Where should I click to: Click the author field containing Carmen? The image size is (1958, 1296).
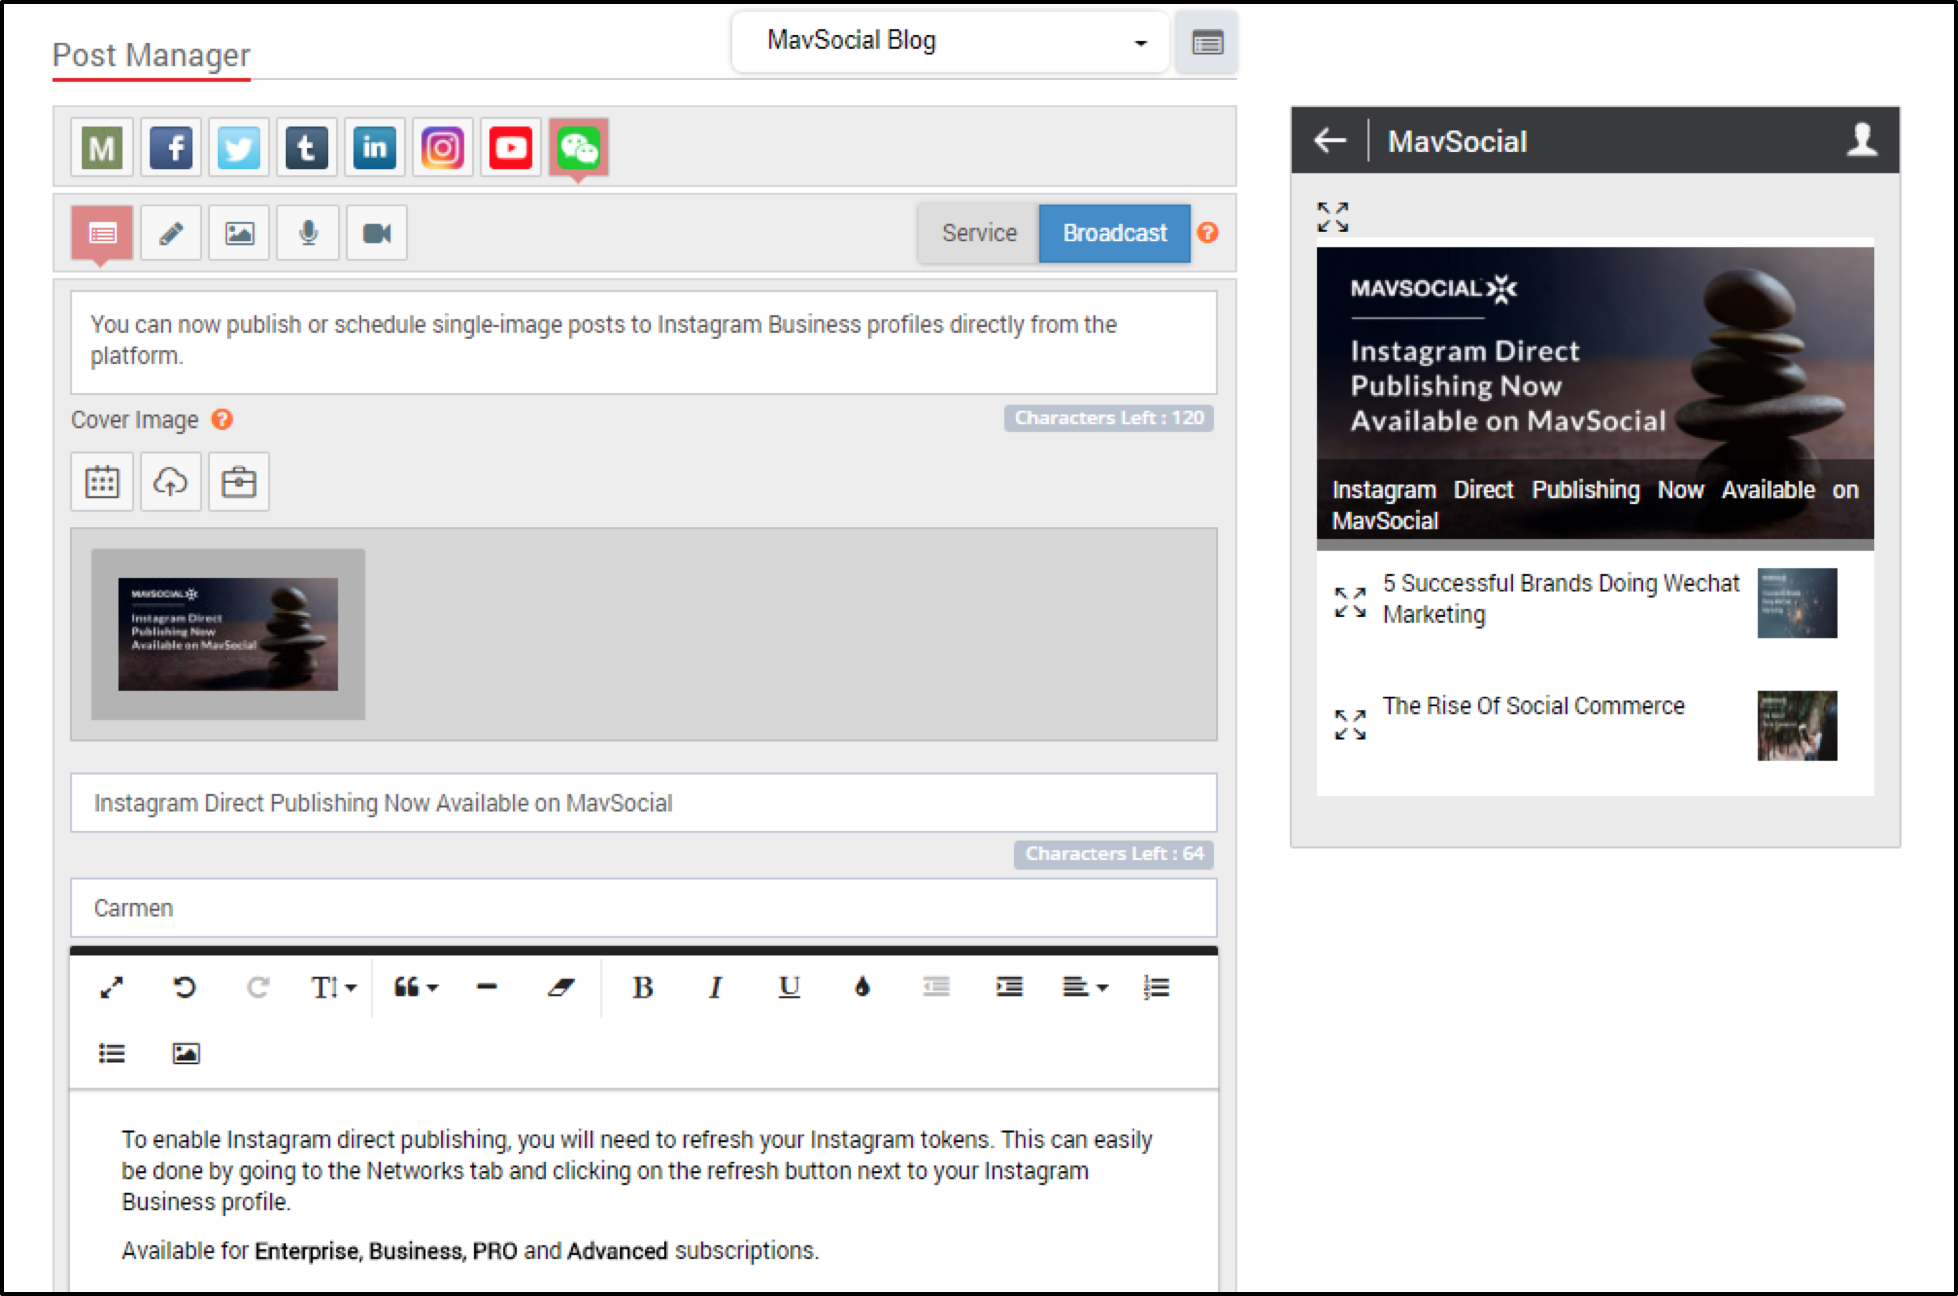(643, 908)
